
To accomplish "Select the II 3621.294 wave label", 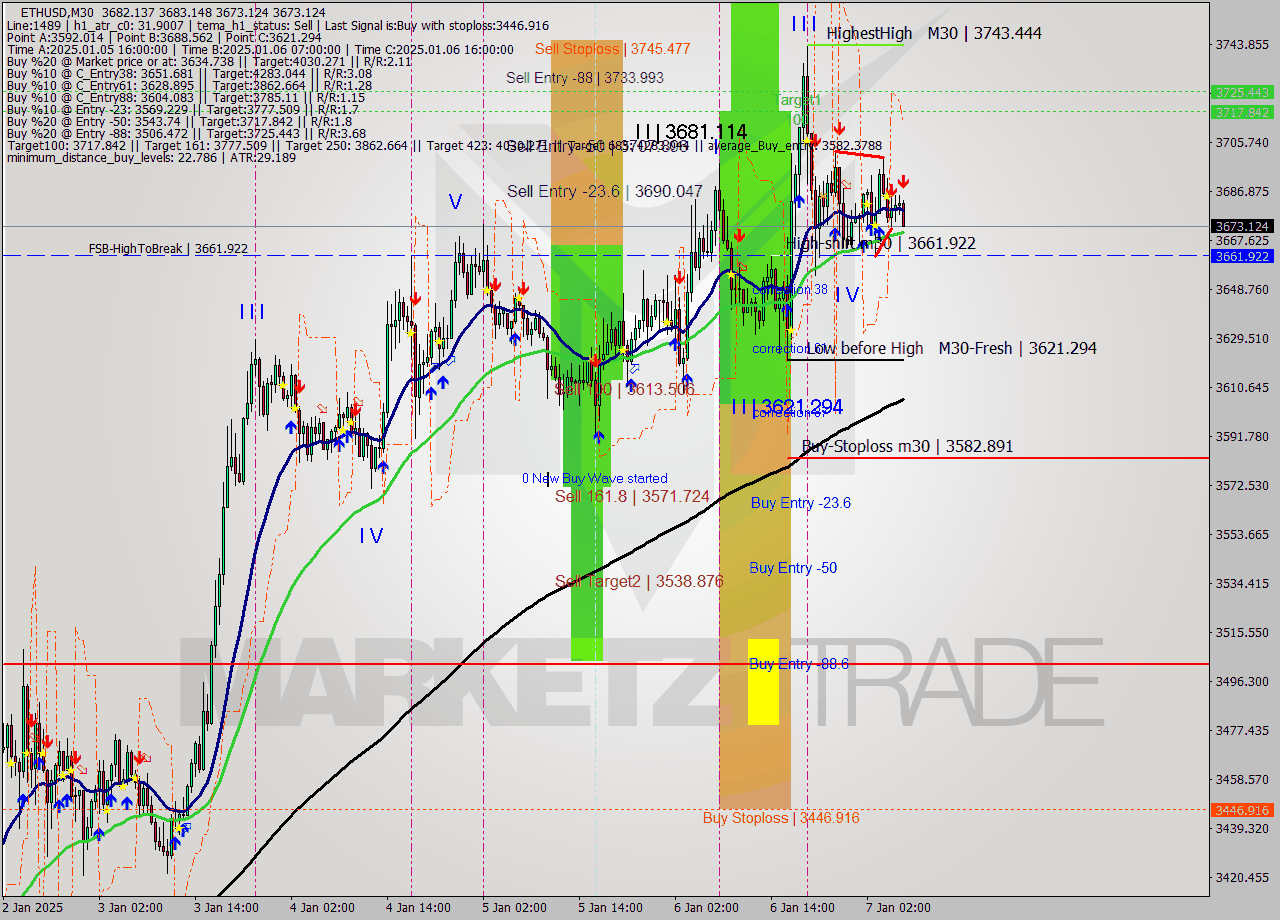I will pos(787,406).
